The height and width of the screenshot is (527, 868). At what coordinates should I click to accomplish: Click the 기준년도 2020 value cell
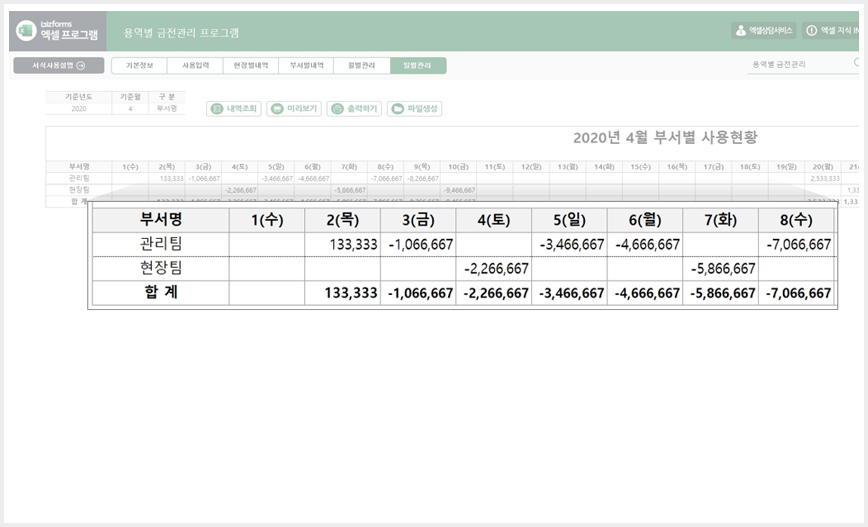79,108
